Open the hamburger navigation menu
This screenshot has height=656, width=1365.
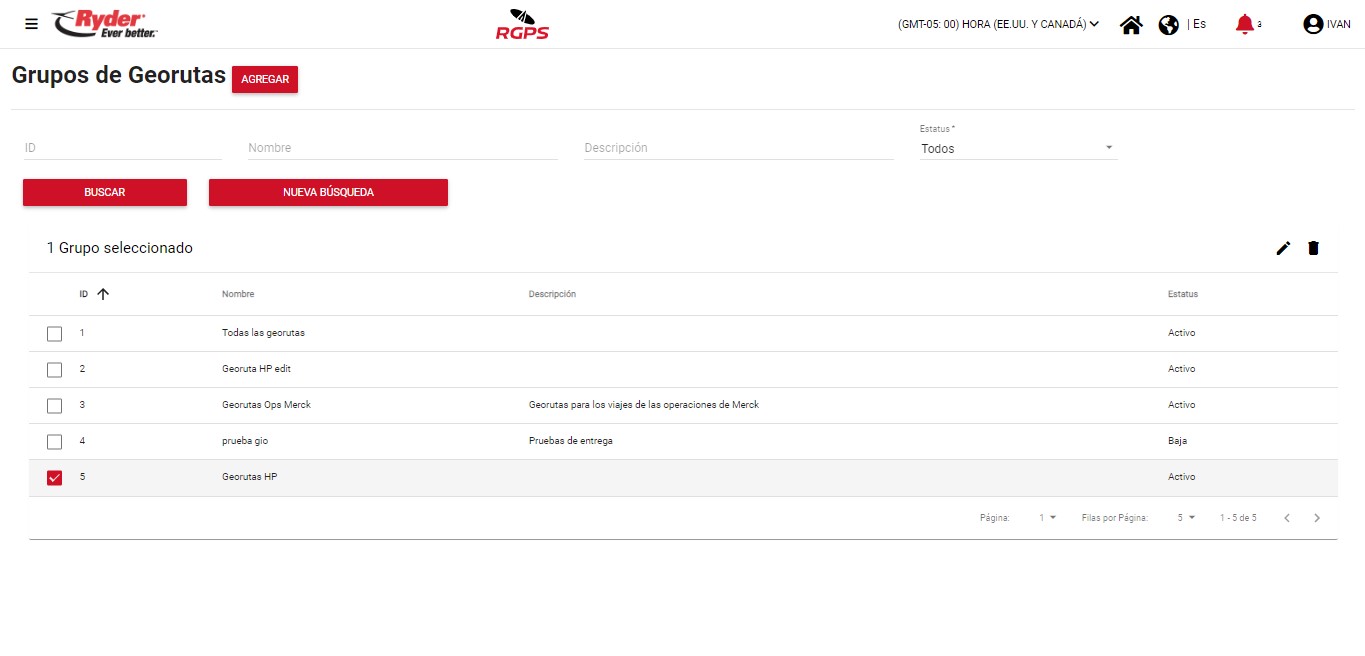point(31,24)
